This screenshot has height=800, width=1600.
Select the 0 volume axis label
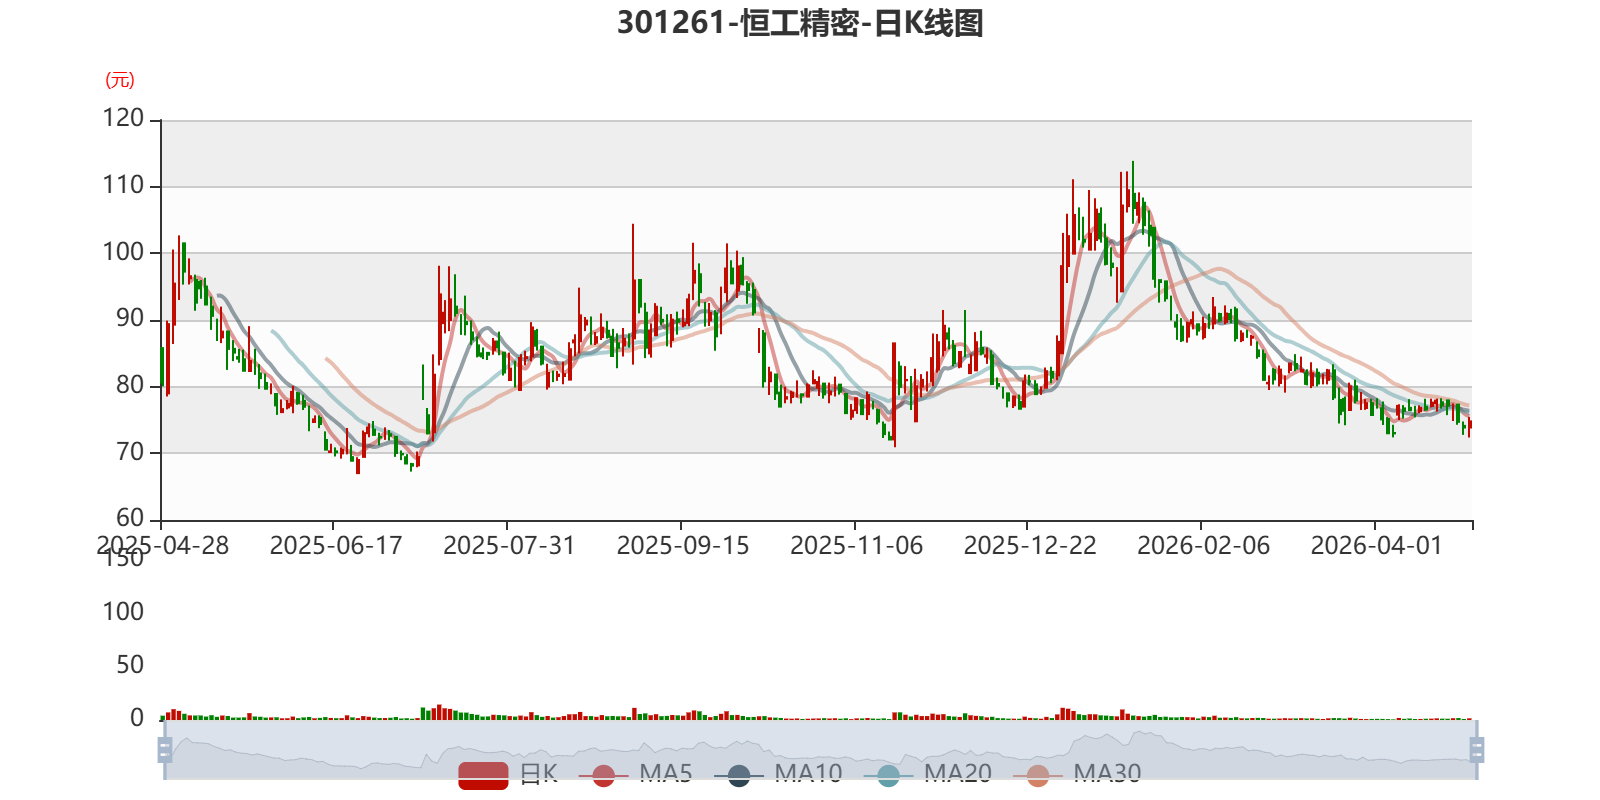137,718
